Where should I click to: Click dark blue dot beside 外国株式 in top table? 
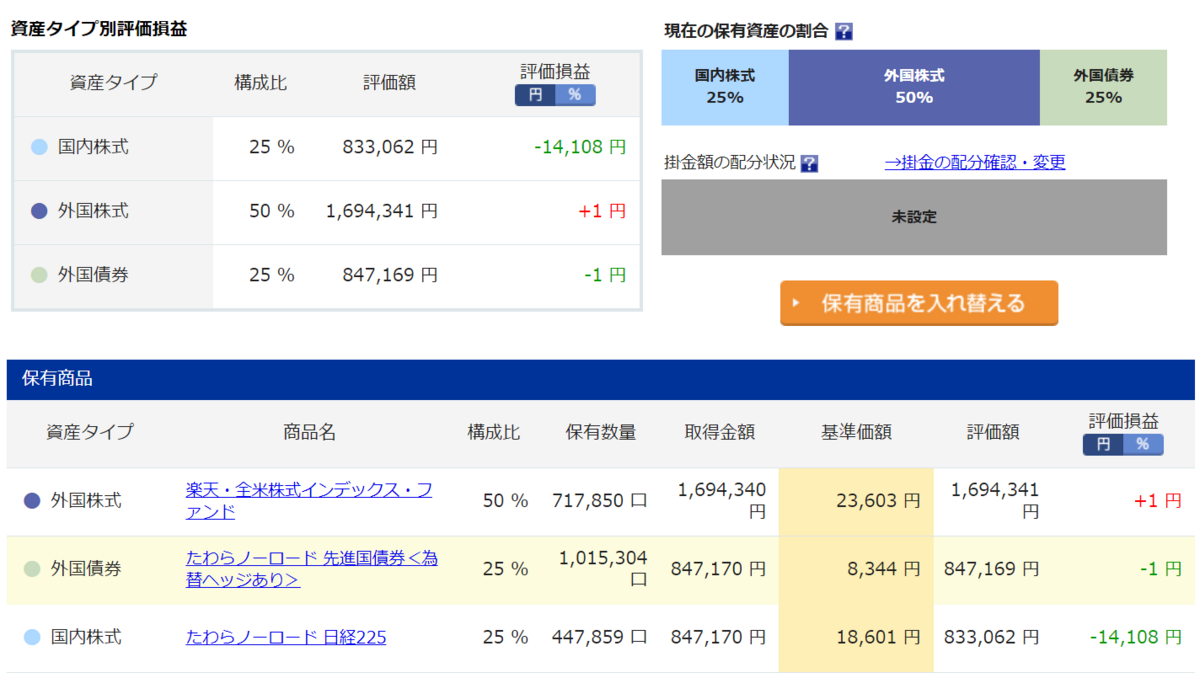point(39,211)
